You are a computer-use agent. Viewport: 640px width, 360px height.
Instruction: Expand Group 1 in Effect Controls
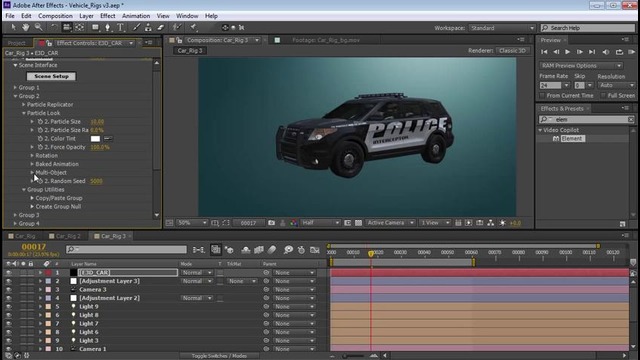(x=15, y=87)
